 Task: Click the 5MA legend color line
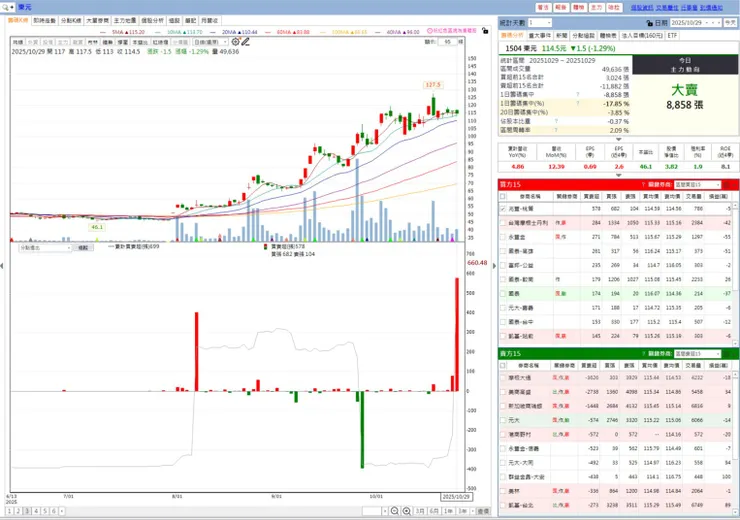pos(105,32)
